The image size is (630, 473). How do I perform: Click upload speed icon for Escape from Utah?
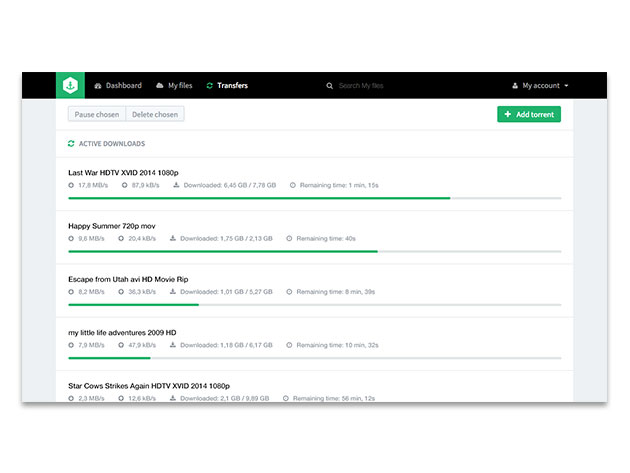121,292
